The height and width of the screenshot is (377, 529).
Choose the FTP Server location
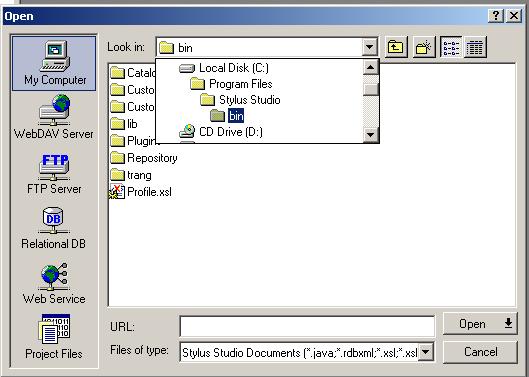click(54, 174)
